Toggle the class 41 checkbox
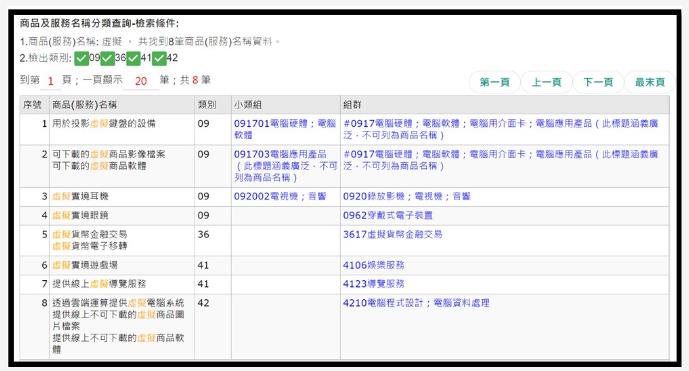Viewport: 689px width, 371px height. 134,58
